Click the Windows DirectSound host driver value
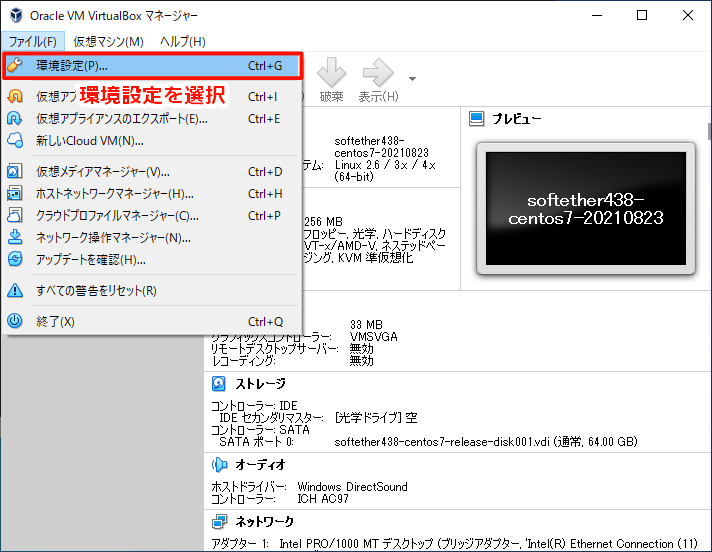712x552 pixels. point(352,487)
